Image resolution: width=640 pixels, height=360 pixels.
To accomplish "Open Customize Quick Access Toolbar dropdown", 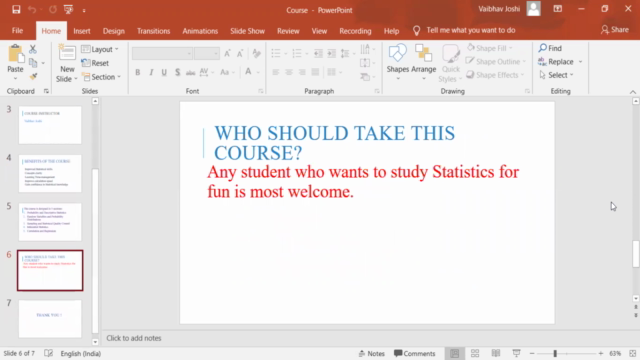I will pos(84,10).
